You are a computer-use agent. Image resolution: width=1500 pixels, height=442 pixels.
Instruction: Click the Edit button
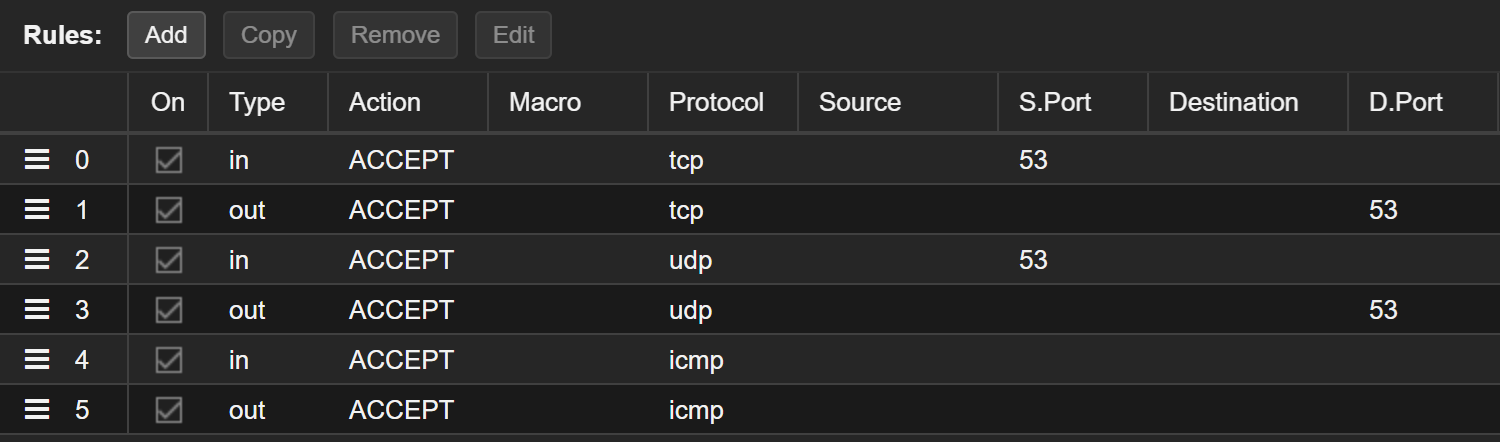point(513,35)
